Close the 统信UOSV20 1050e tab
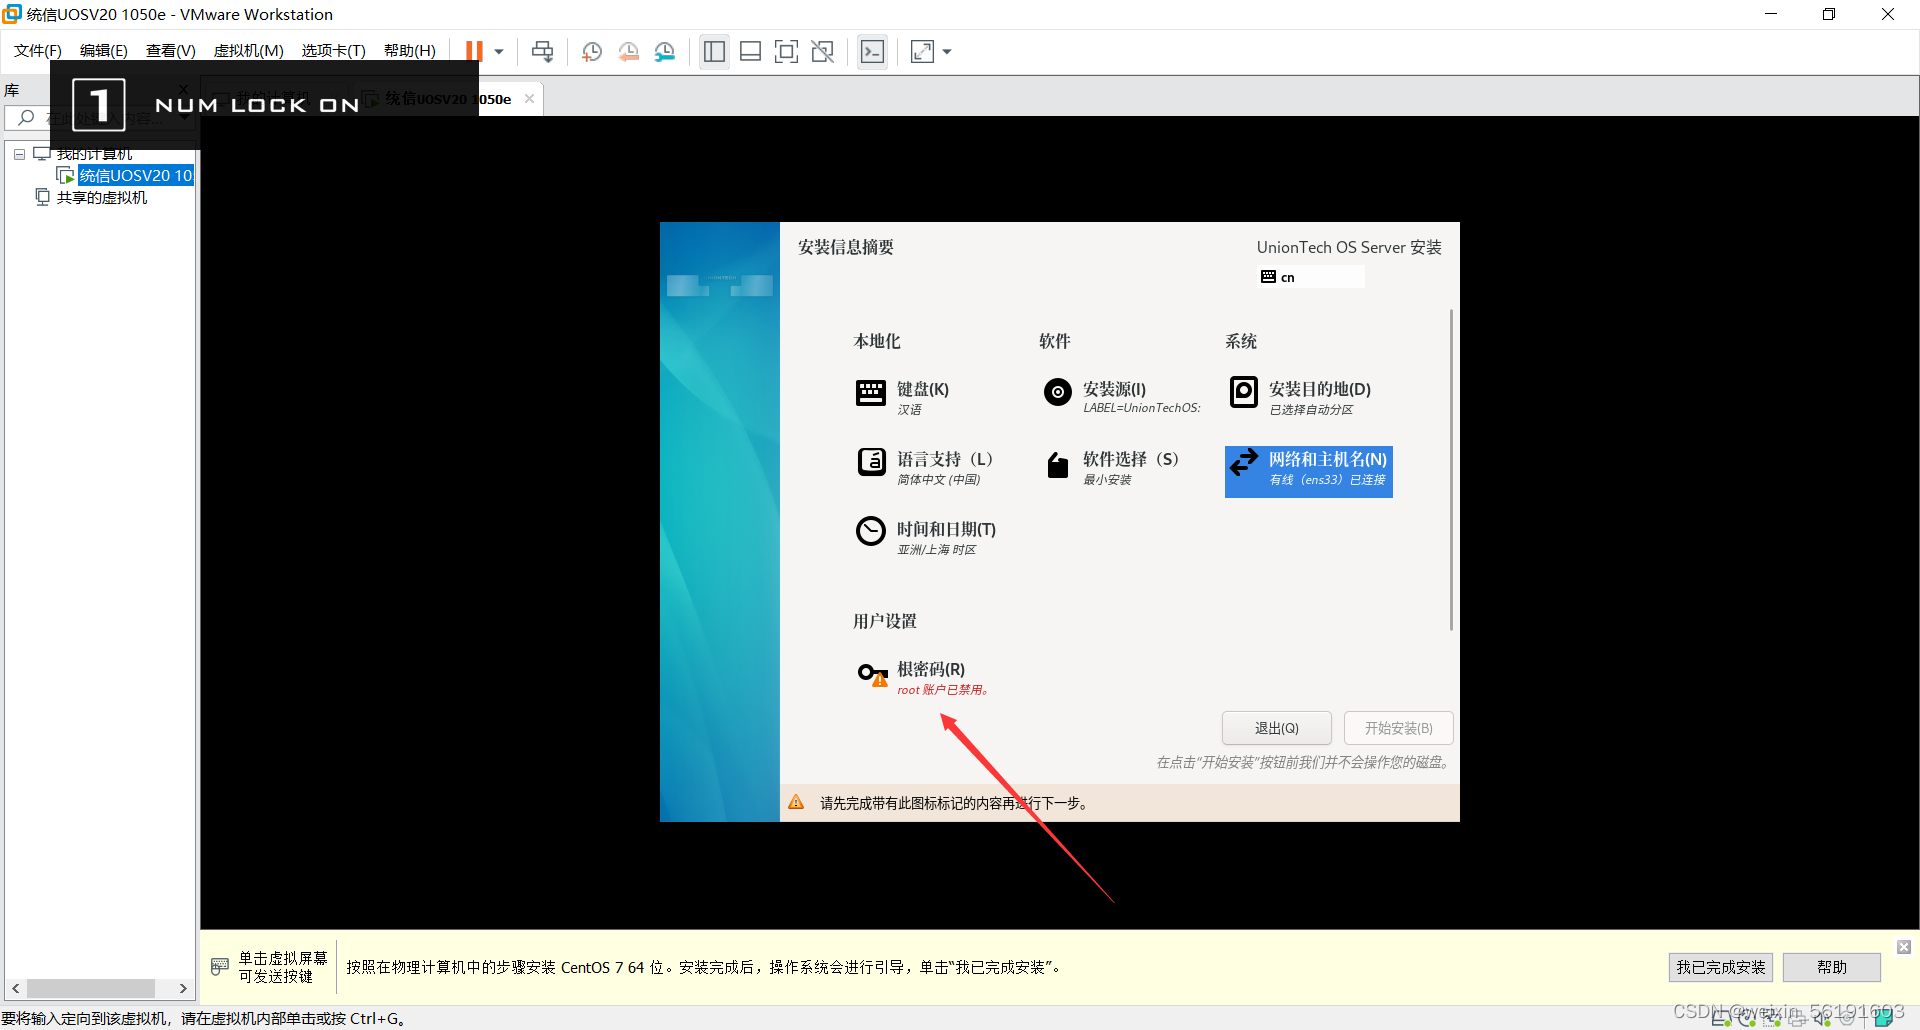 529,99
